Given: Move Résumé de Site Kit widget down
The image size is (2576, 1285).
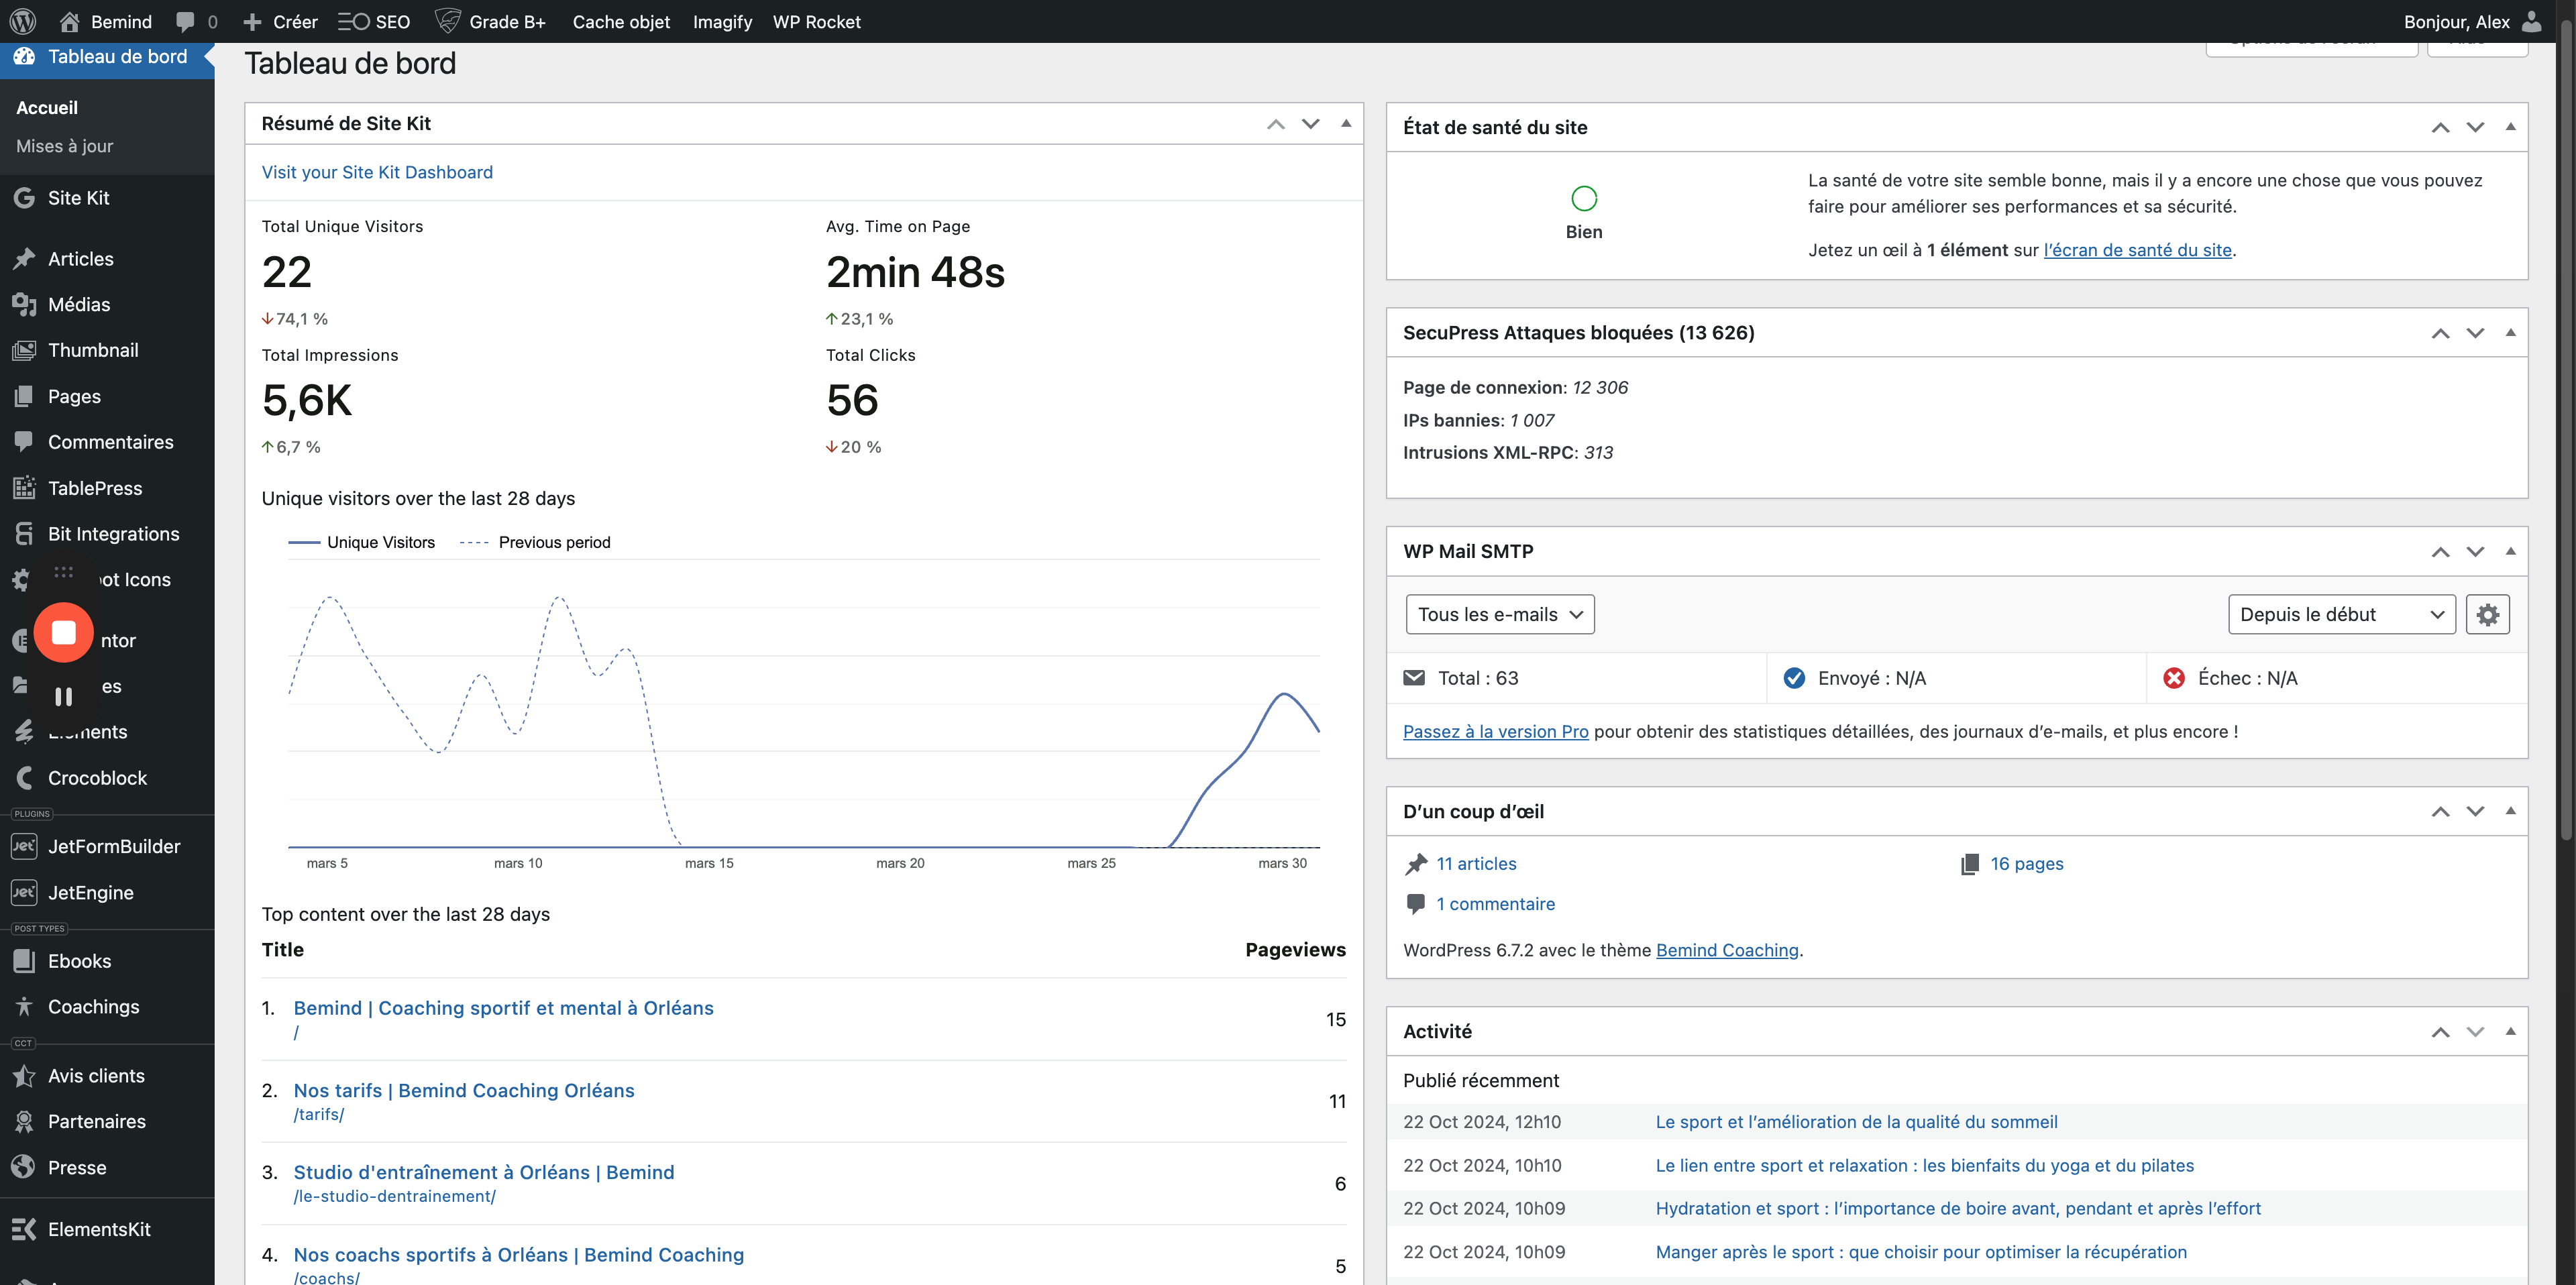Looking at the screenshot, I should tap(1310, 124).
